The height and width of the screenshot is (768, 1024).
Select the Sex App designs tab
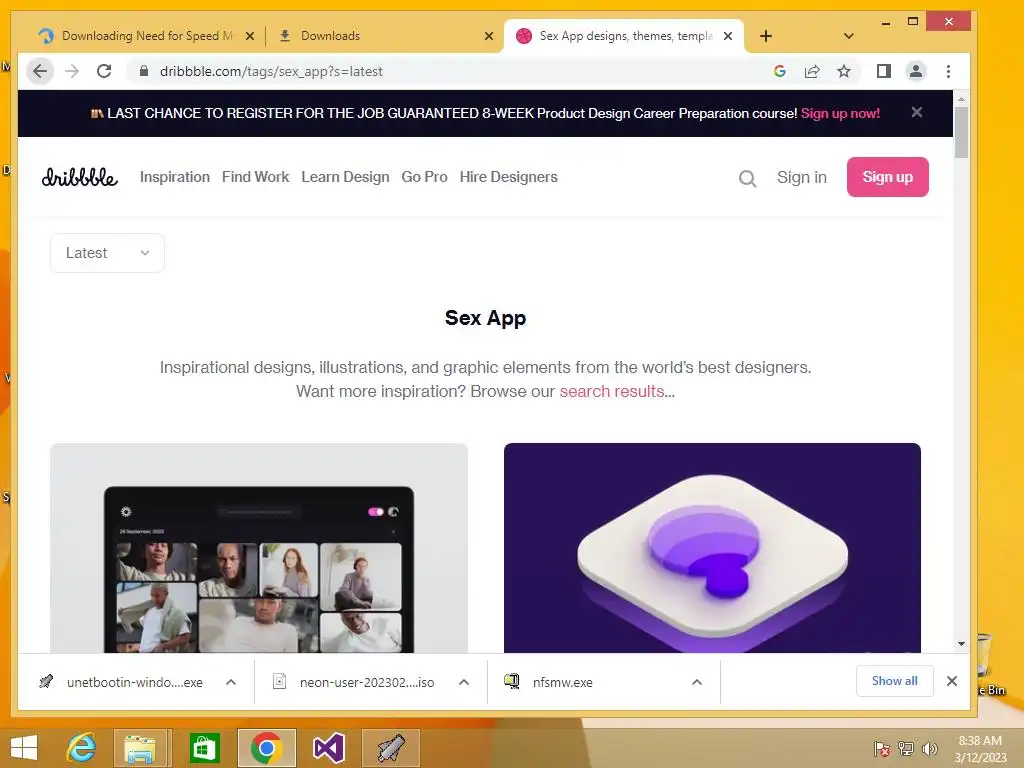(x=624, y=36)
